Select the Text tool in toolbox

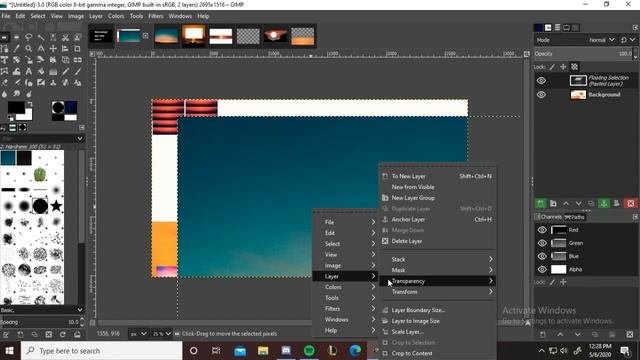coord(29,71)
